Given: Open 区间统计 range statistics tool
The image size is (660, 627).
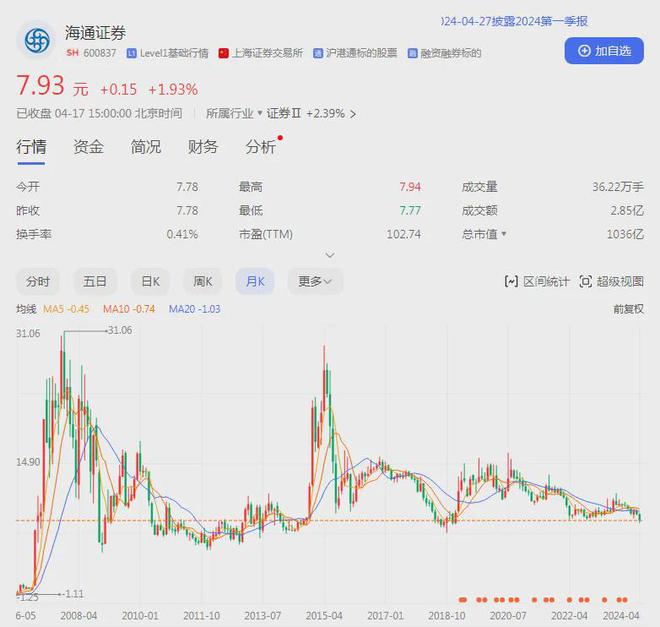Looking at the screenshot, I should (537, 282).
